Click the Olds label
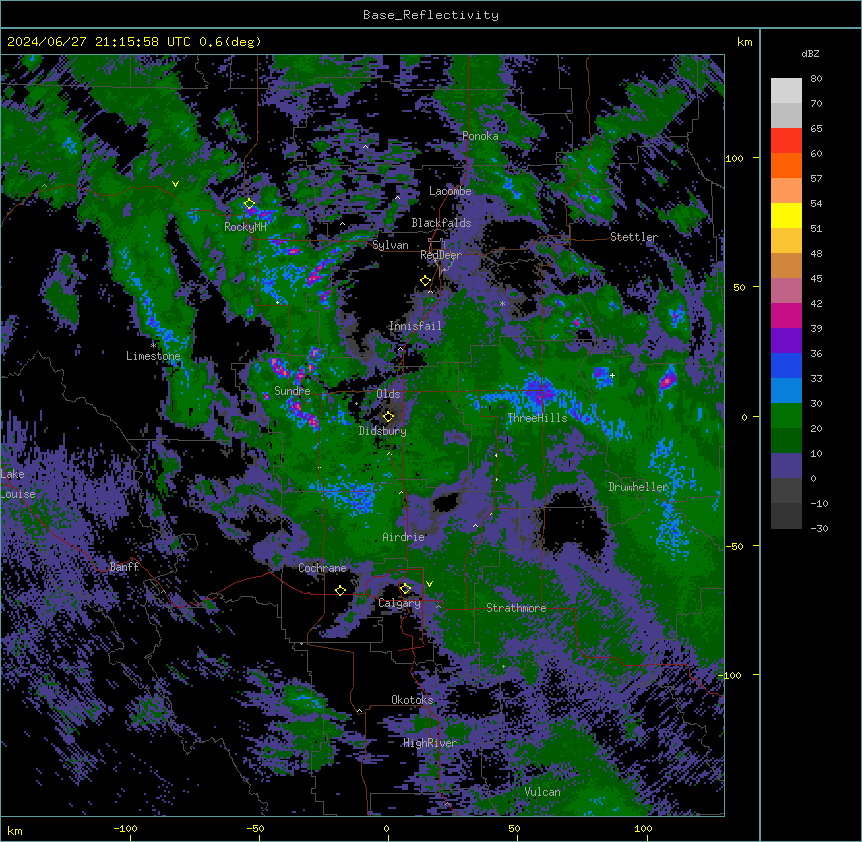This screenshot has height=842, width=862. [x=388, y=394]
